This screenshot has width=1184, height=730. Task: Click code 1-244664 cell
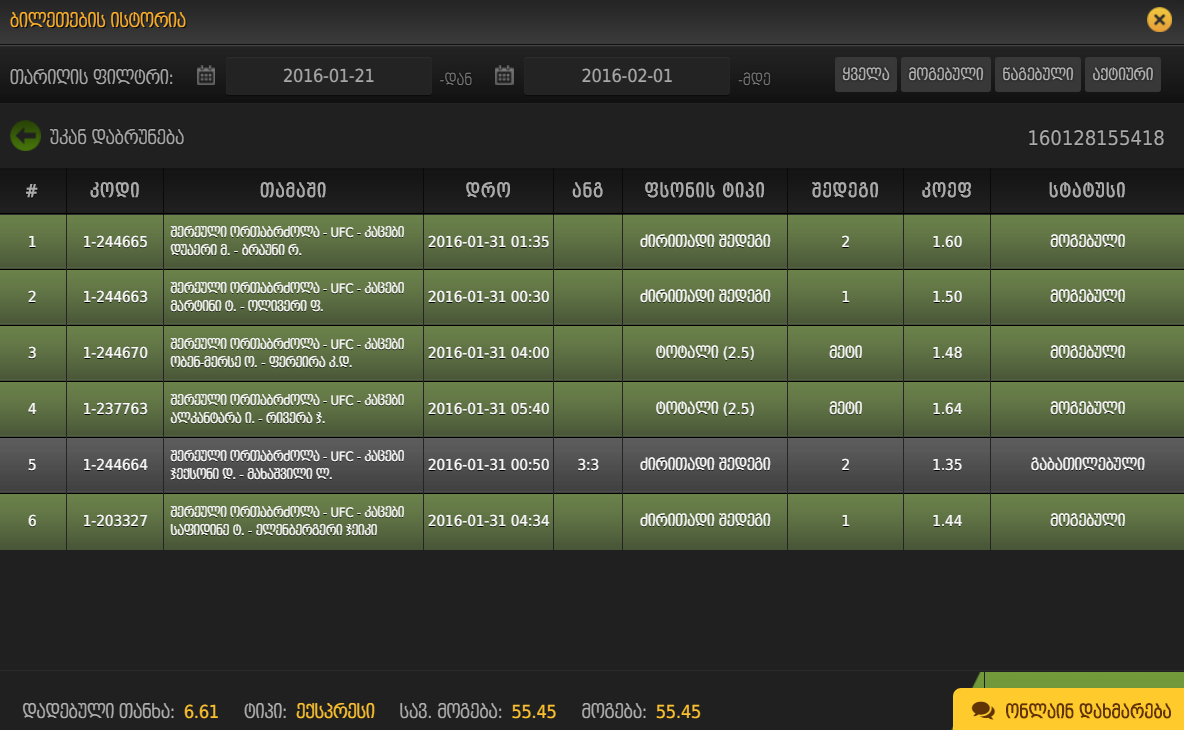[115, 464]
